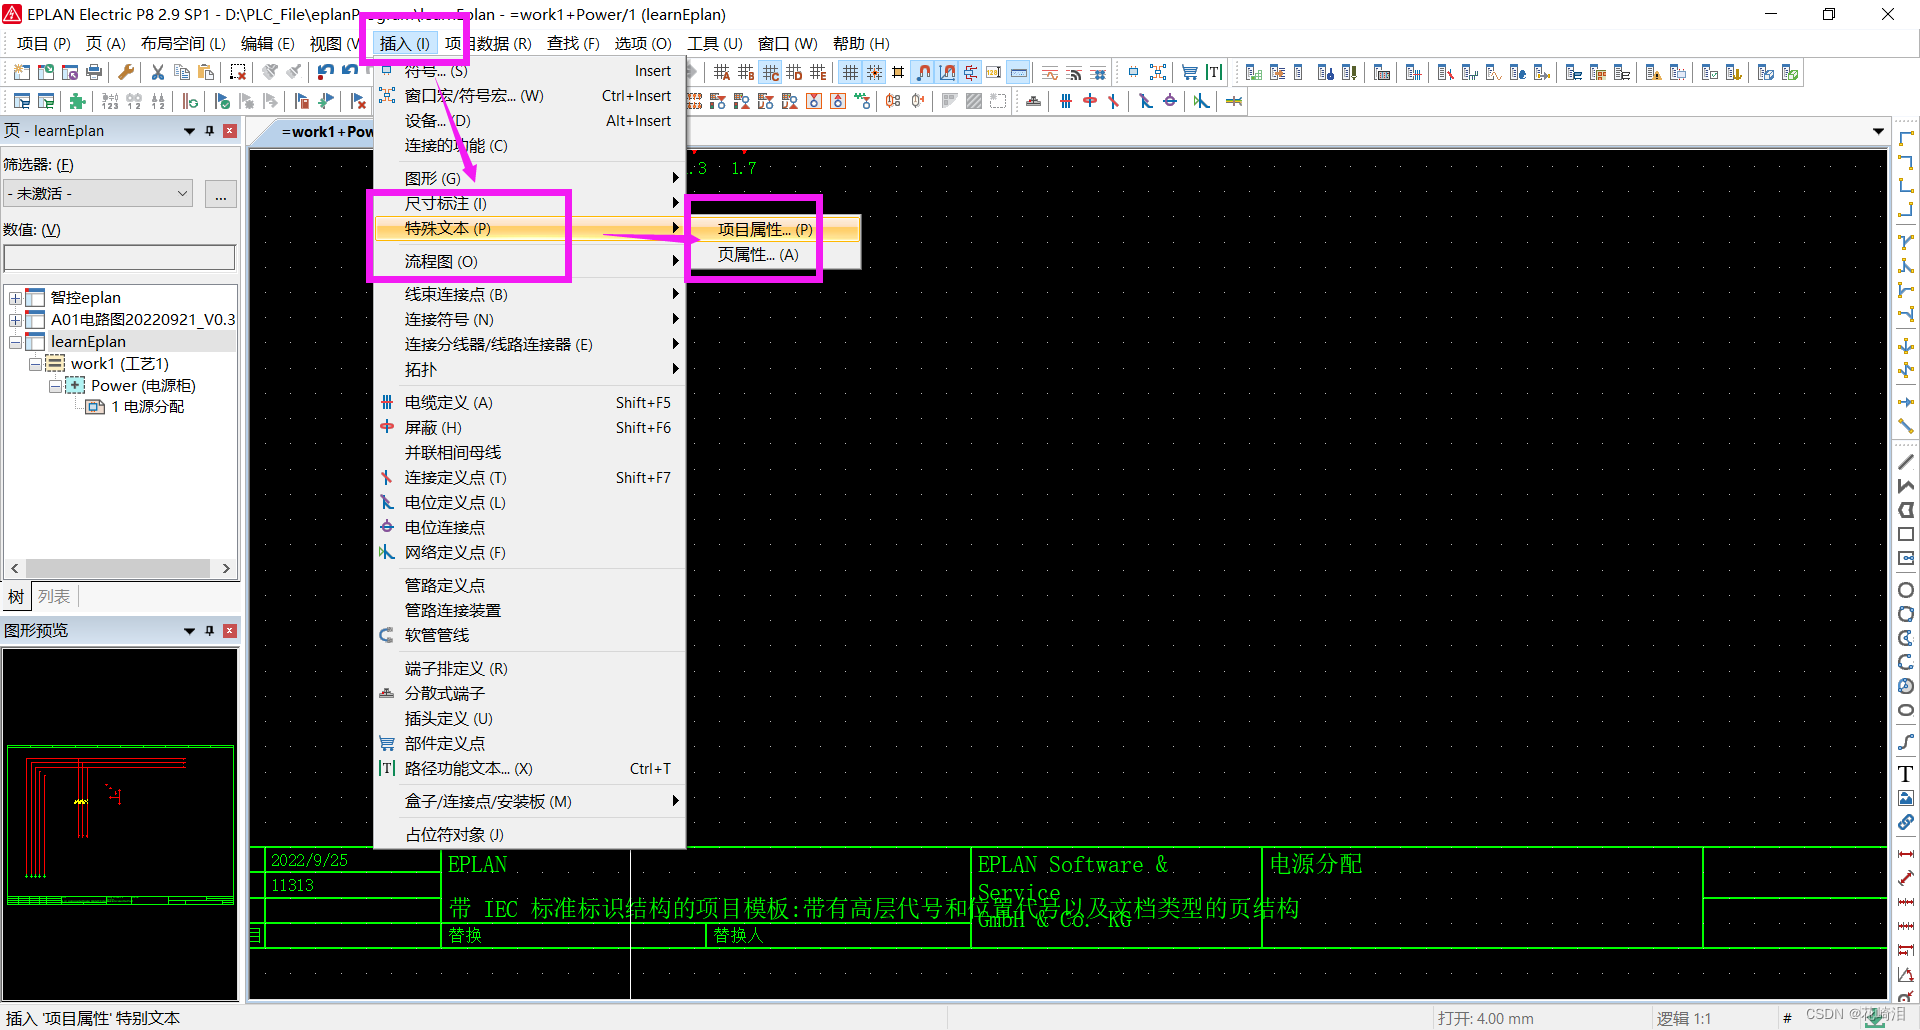Viewport: 1920px width, 1030px height.
Task: Collapse the learnEplan project node
Action: point(15,342)
